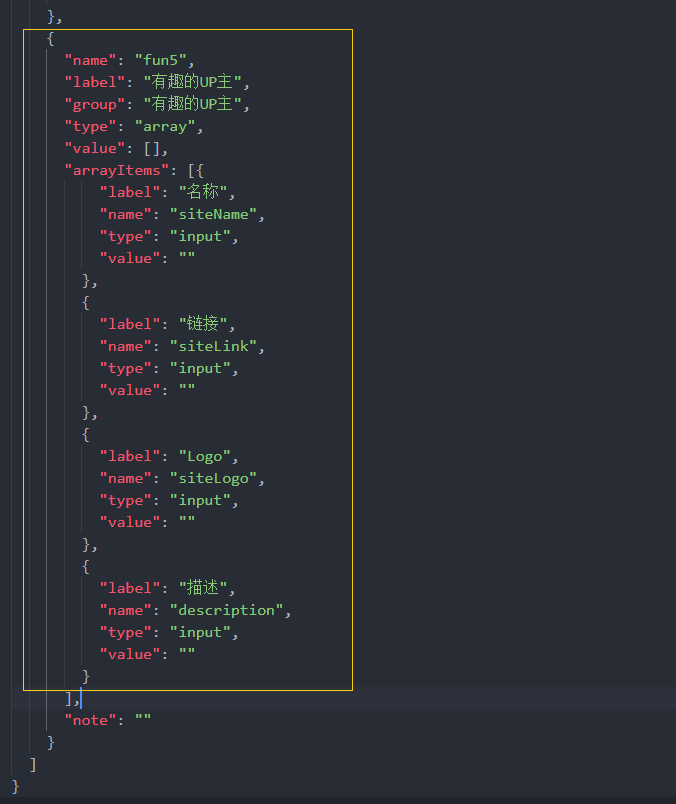The image size is (676, 804).
Task: Click the "group" key
Action: [95, 105]
